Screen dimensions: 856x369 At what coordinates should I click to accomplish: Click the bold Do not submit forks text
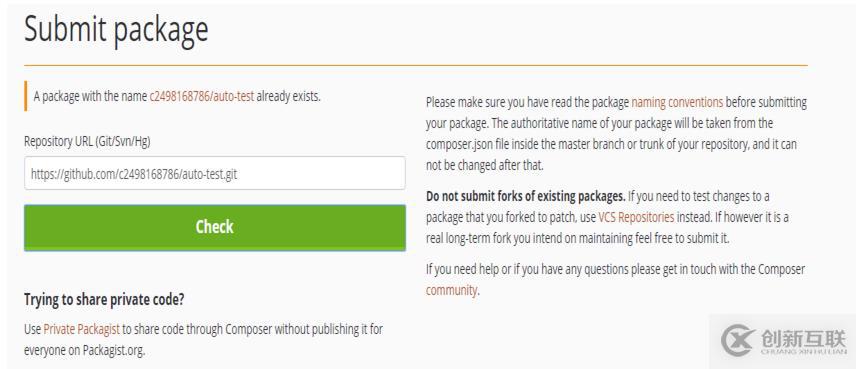(x=526, y=196)
